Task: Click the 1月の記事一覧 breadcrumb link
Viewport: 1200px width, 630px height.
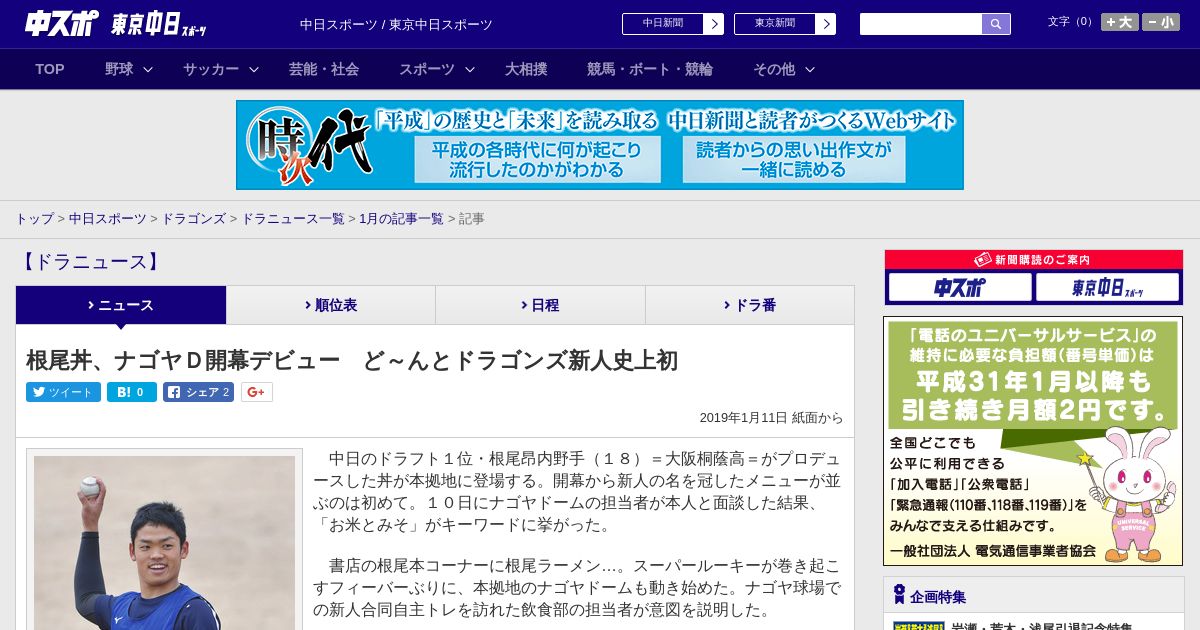Action: [x=401, y=218]
